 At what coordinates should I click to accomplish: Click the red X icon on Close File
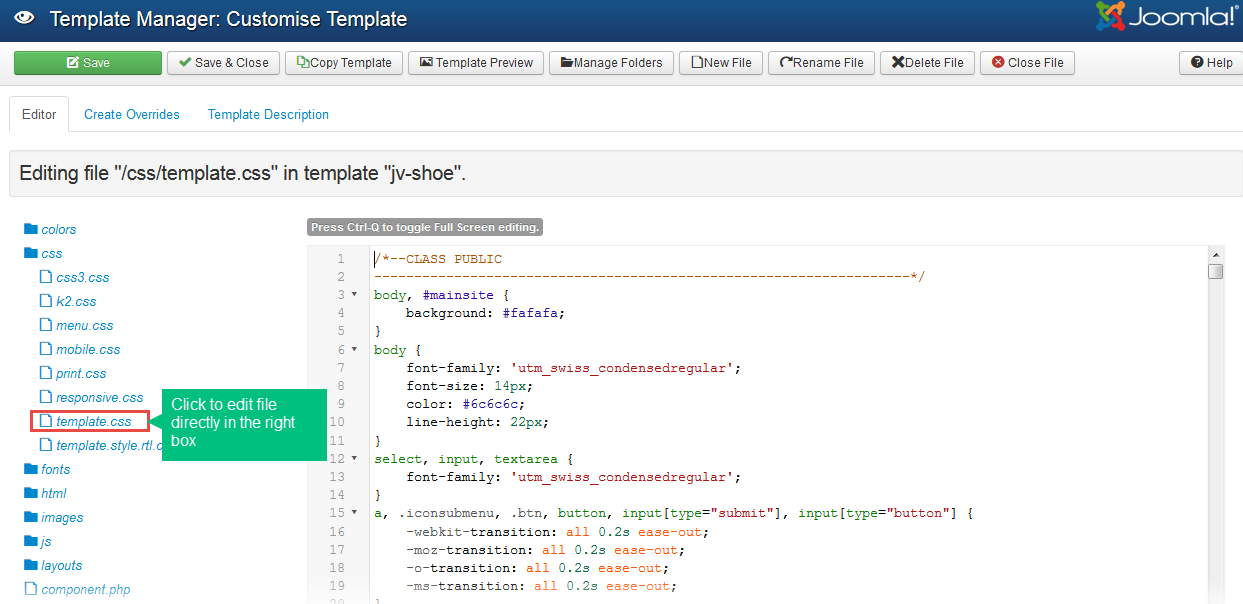(998, 63)
